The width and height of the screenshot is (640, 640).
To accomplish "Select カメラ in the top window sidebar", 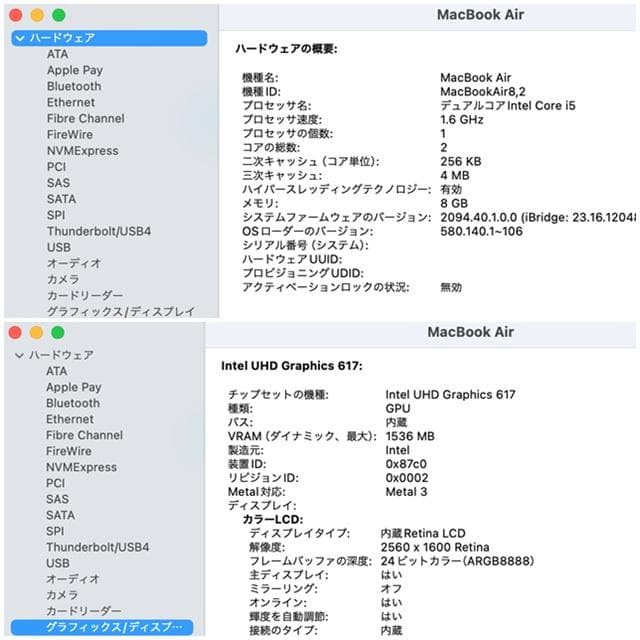I will (x=63, y=279).
